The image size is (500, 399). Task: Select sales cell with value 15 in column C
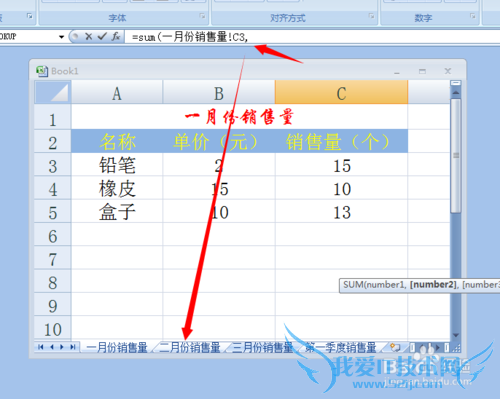click(341, 164)
